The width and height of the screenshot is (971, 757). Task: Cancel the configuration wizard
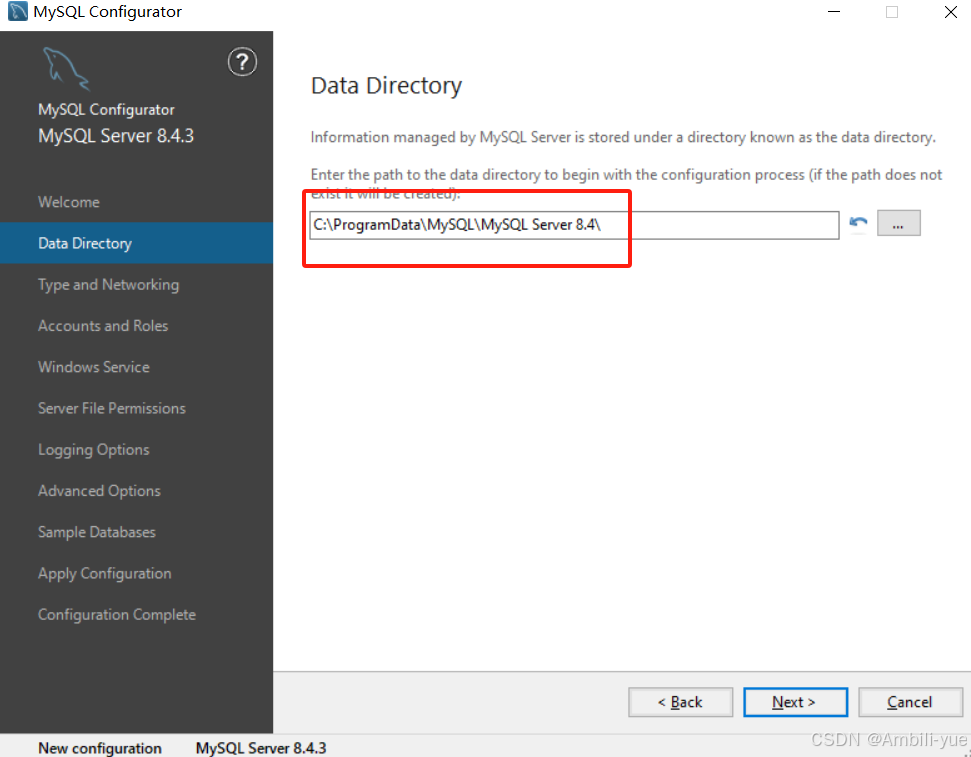pos(910,702)
